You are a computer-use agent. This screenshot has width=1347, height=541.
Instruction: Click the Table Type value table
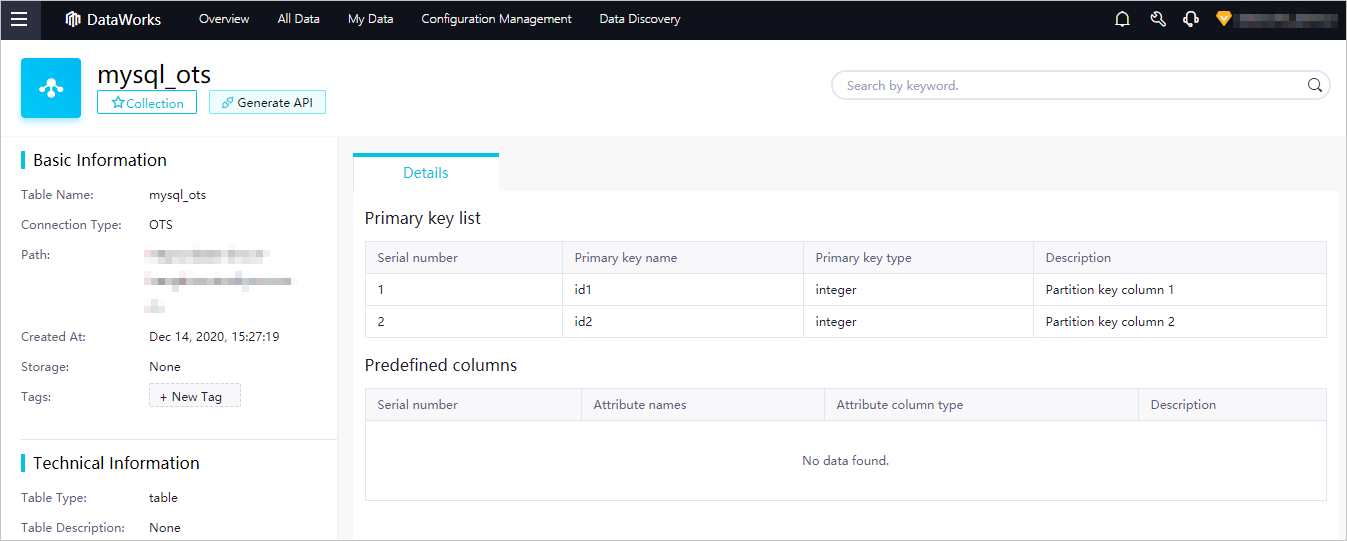(163, 497)
